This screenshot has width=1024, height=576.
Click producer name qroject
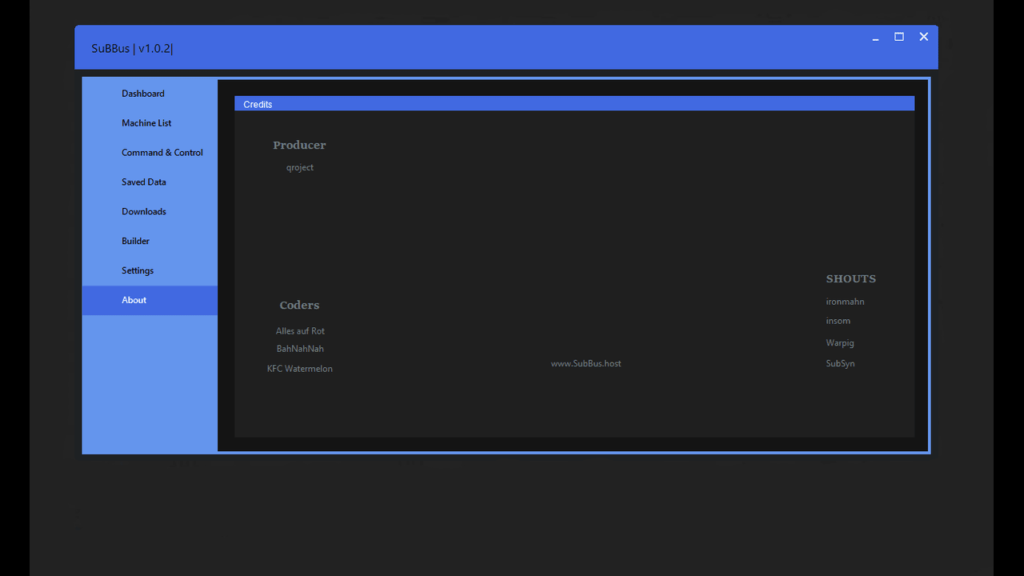(x=300, y=168)
